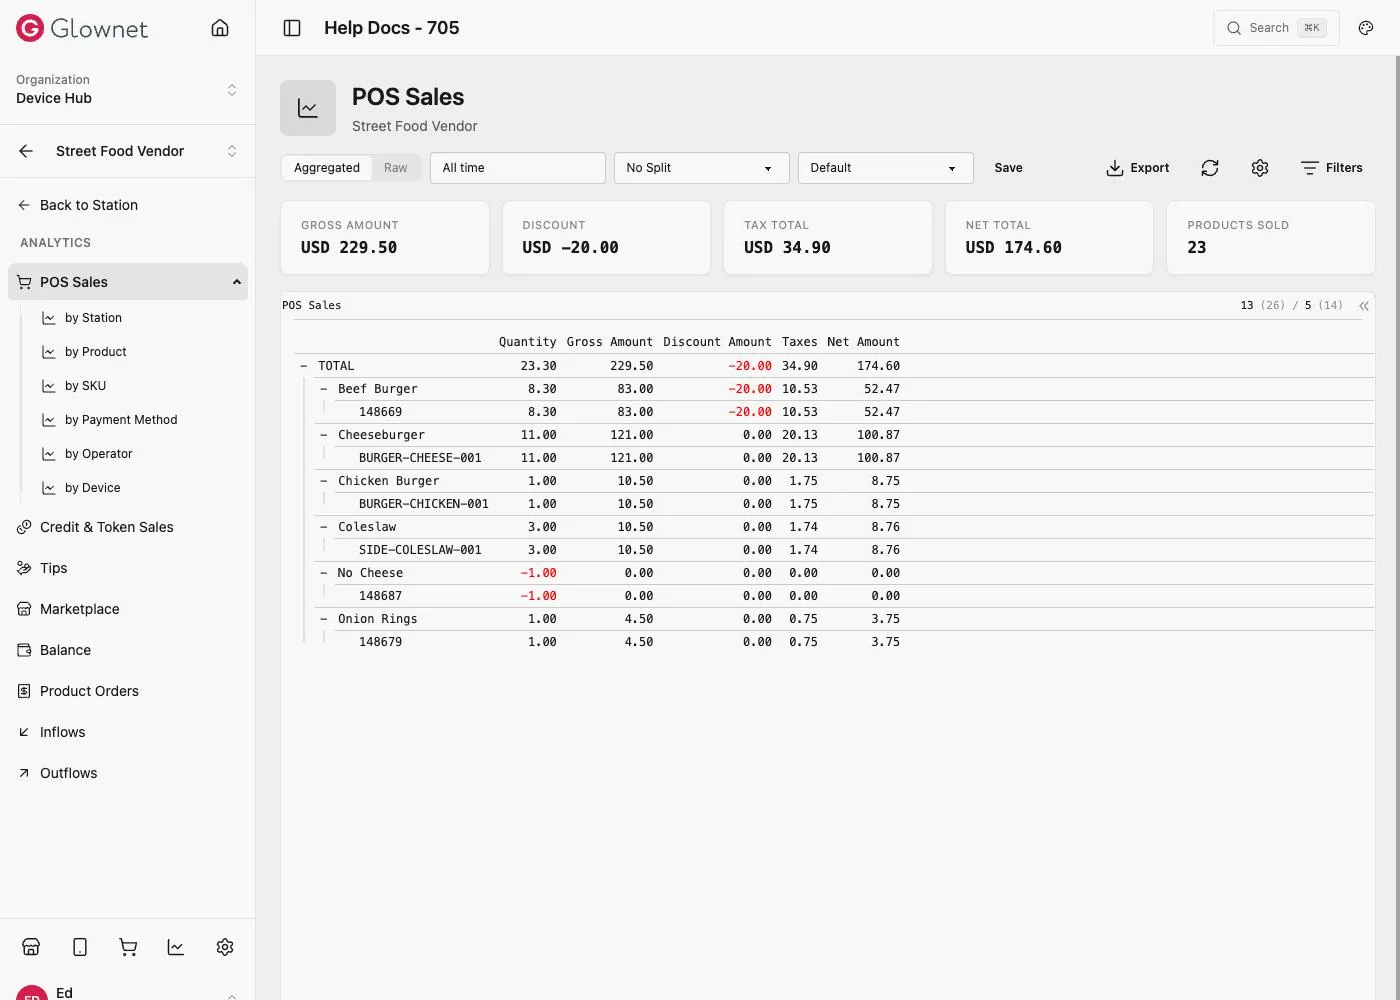The width and height of the screenshot is (1400, 1000).
Task: Open Credit & Token Sales
Action: [x=106, y=527]
